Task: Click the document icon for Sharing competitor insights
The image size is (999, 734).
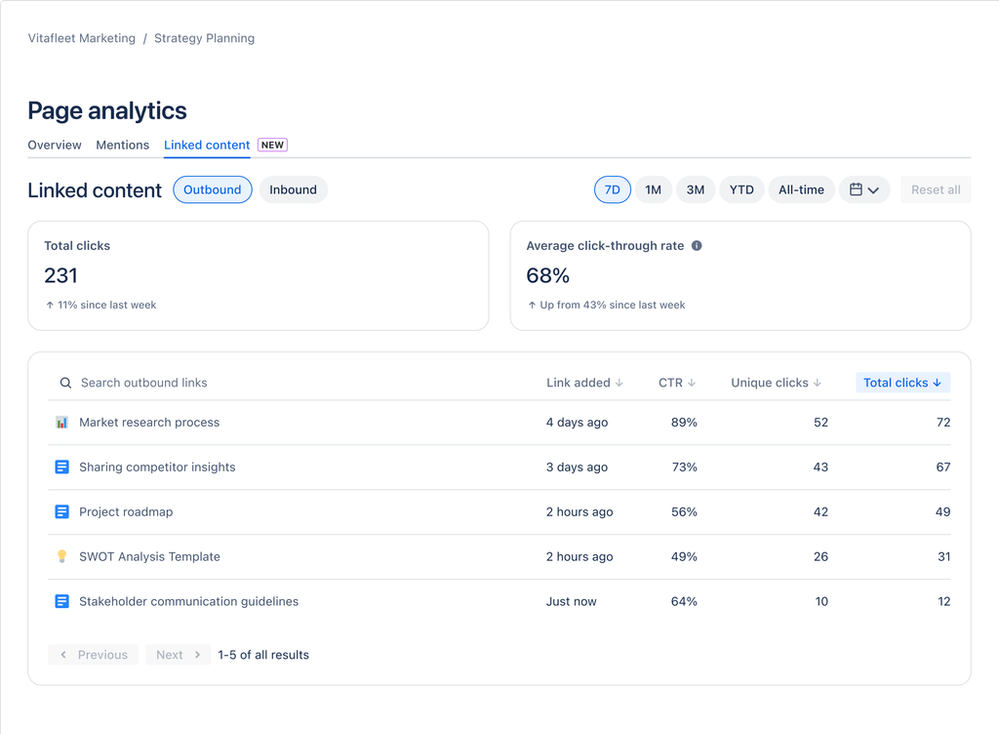Action: 62,467
